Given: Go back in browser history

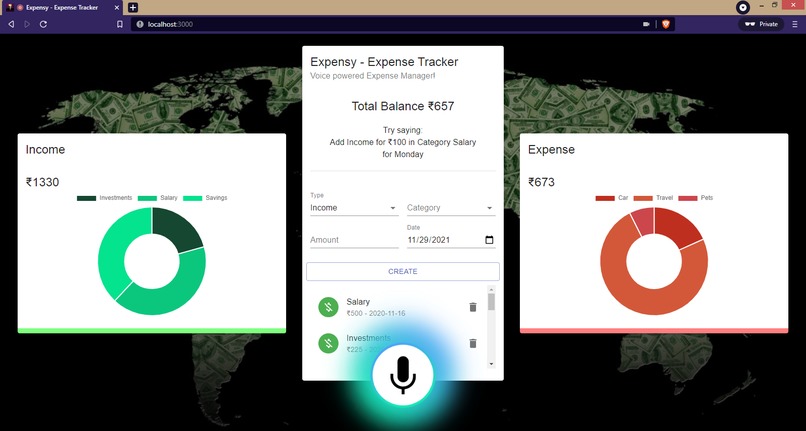Looking at the screenshot, I should pos(11,24).
